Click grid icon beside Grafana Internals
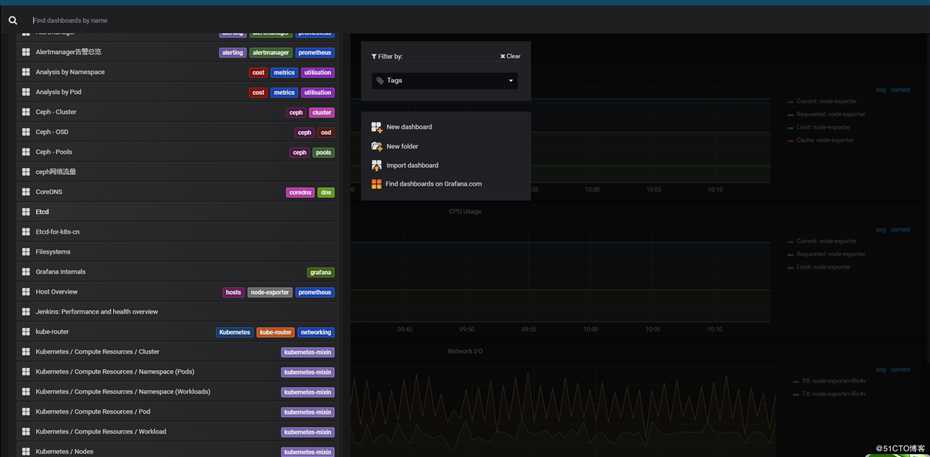This screenshot has width=930, height=457. (26, 272)
